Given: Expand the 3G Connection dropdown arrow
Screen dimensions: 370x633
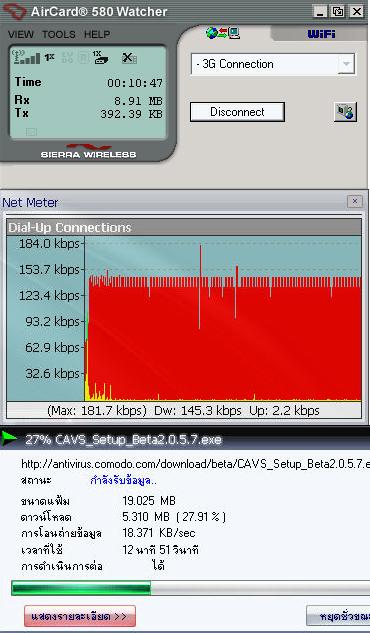Looking at the screenshot, I should pyautogui.click(x=346, y=64).
